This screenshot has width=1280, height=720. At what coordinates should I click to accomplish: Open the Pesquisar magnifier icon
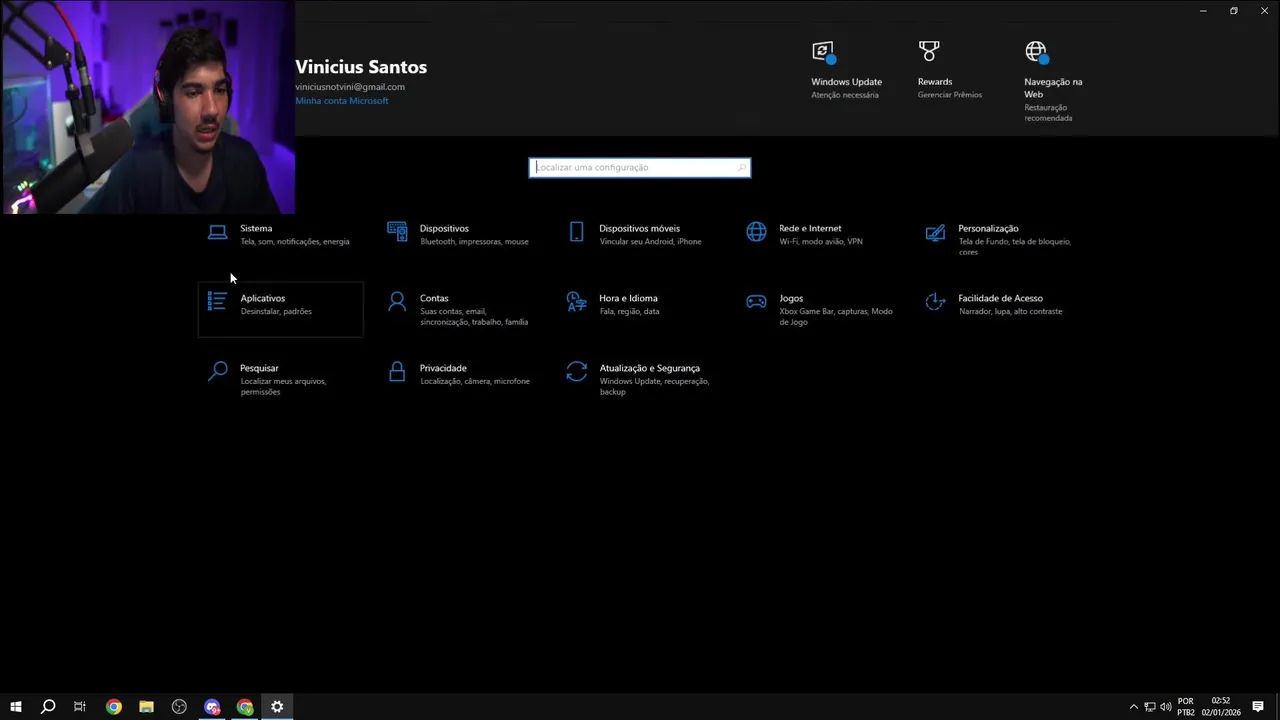coord(217,371)
